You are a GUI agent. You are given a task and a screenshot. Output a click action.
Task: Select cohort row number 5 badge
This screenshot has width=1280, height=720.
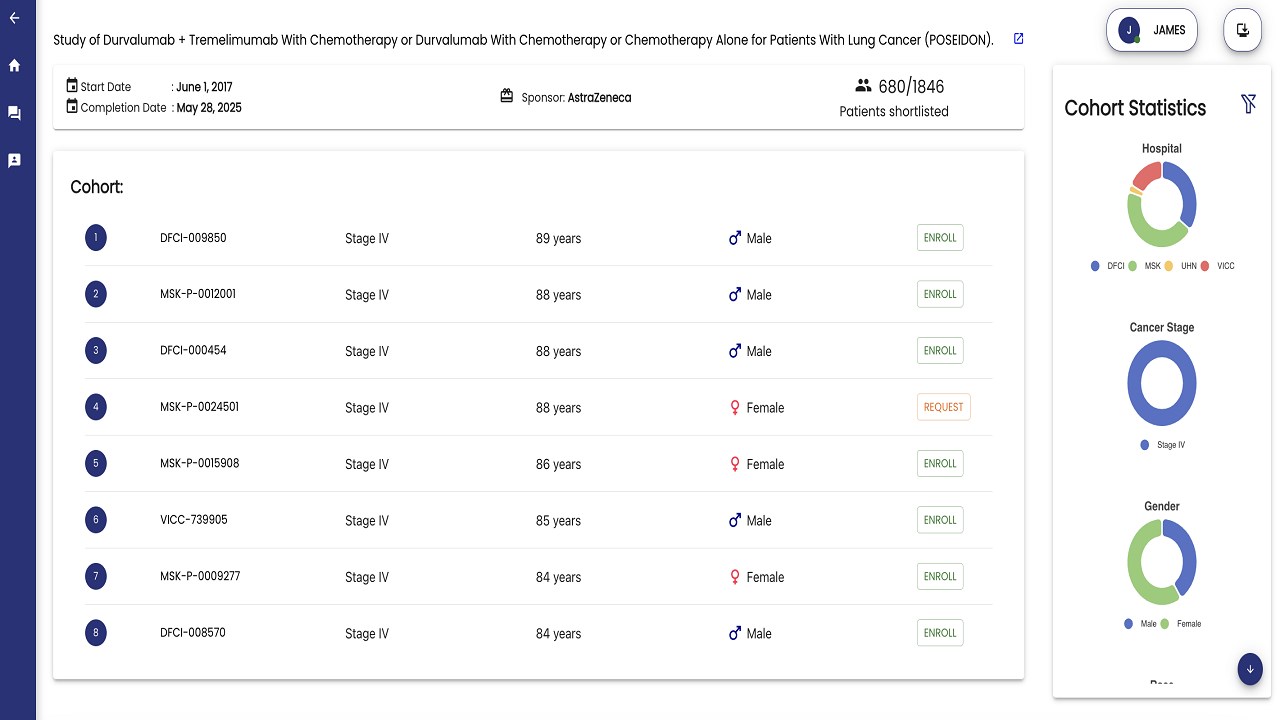click(96, 464)
